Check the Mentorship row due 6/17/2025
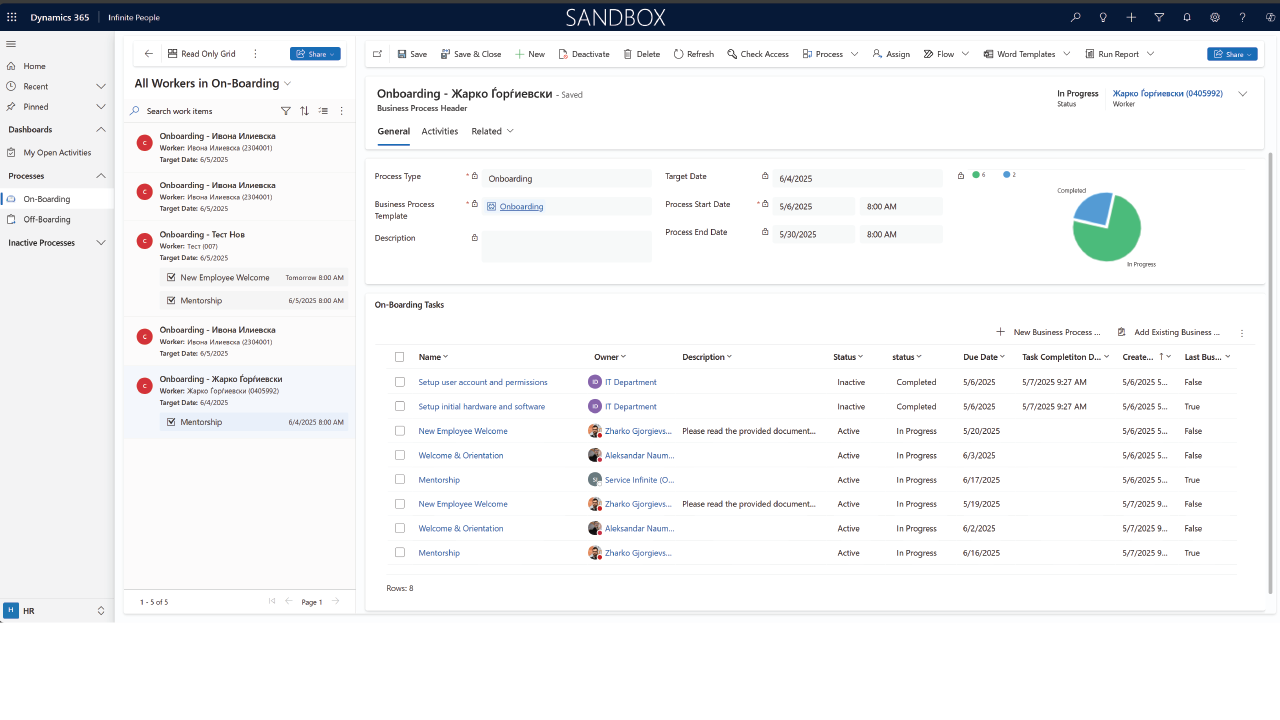Viewport: 1280px width, 720px height. pyautogui.click(x=400, y=480)
